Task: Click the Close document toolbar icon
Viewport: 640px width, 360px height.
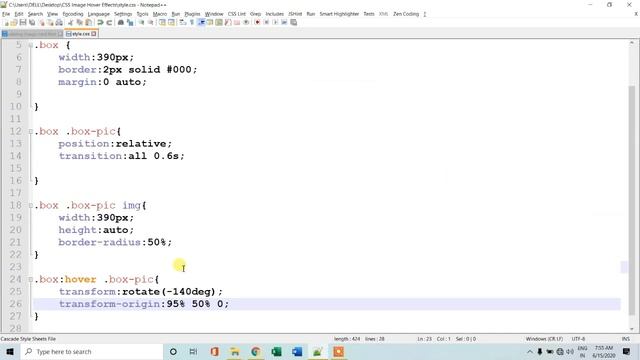Action: click(x=42, y=22)
